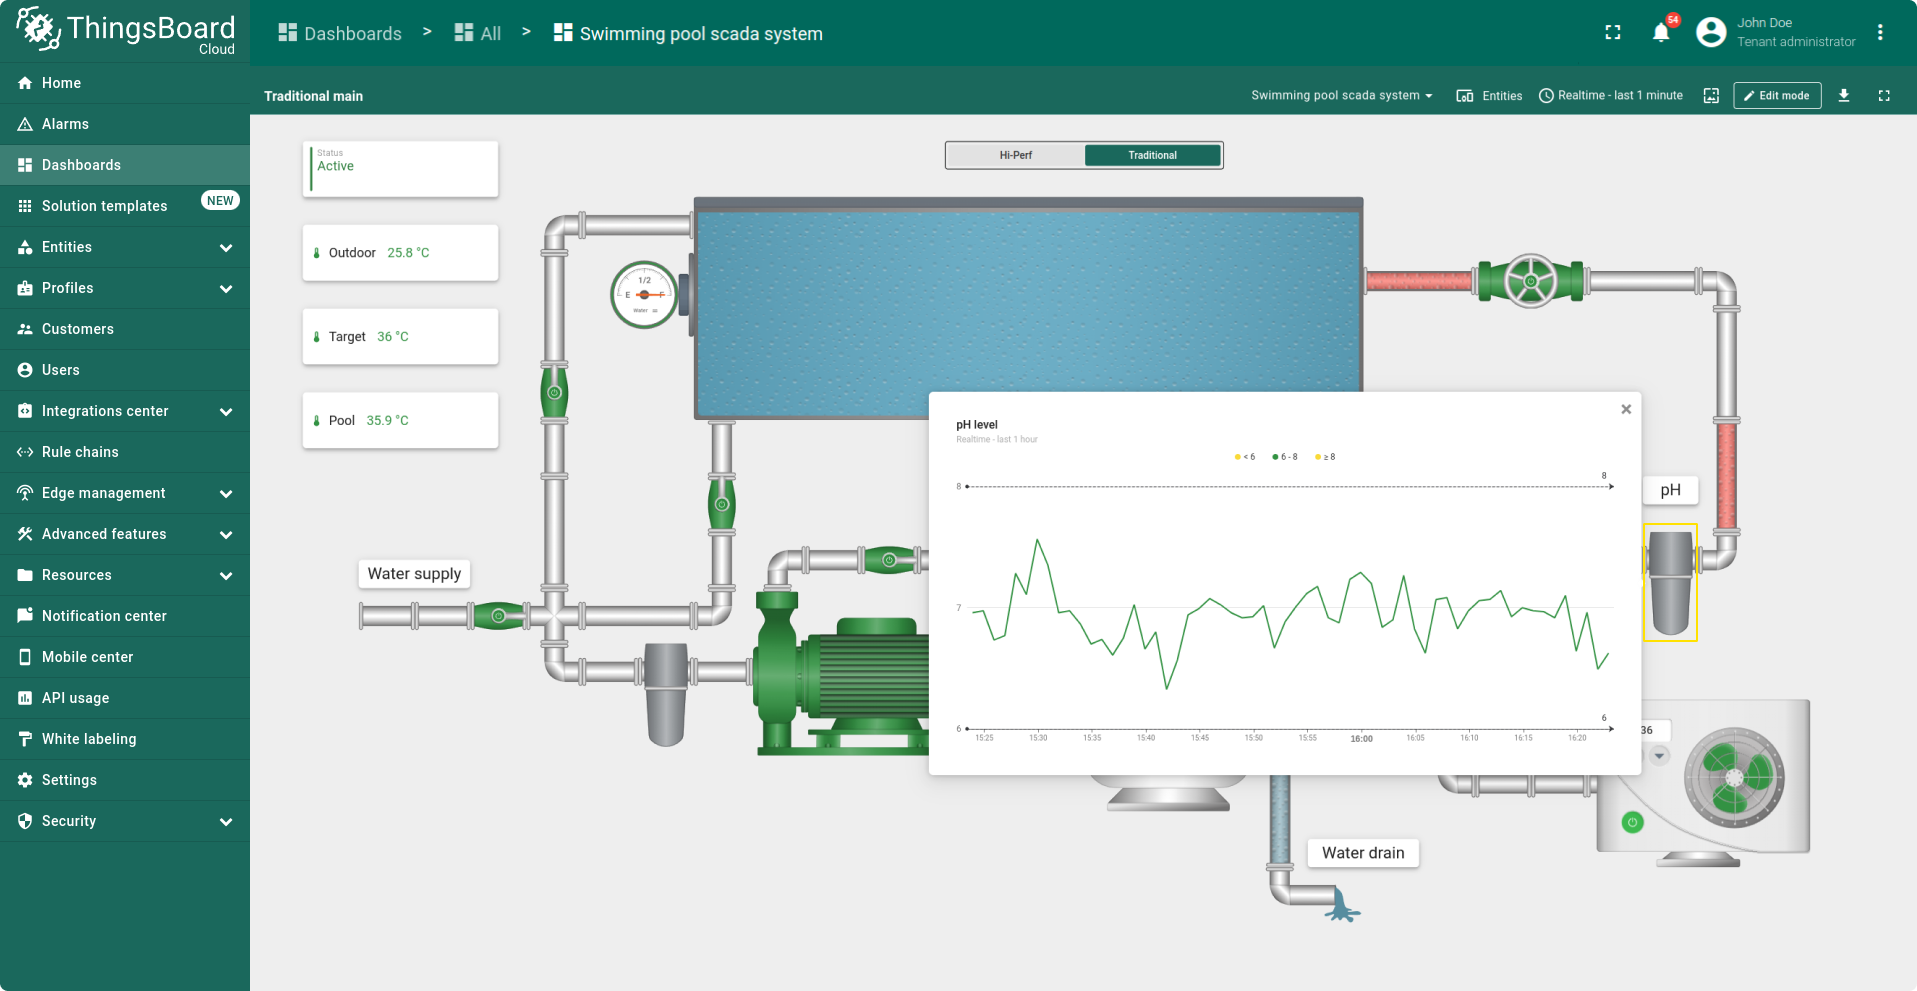Image resolution: width=1917 pixels, height=991 pixels.
Task: Select the Traditional tab
Action: click(x=1151, y=155)
